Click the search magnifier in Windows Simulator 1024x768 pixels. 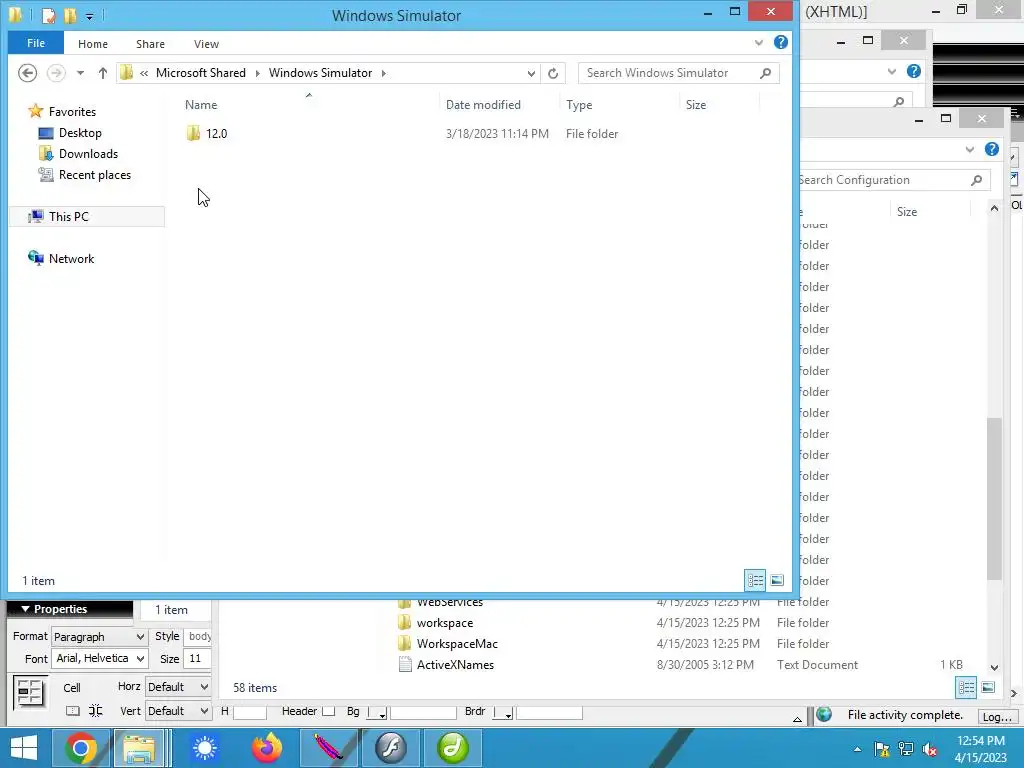click(x=765, y=73)
